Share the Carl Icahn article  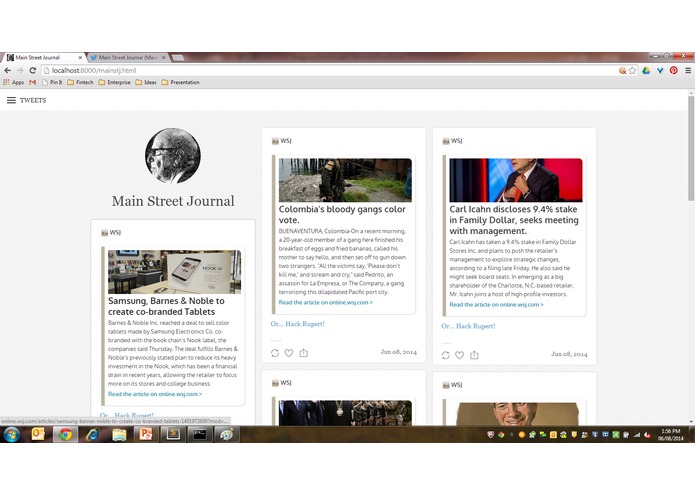(x=474, y=355)
